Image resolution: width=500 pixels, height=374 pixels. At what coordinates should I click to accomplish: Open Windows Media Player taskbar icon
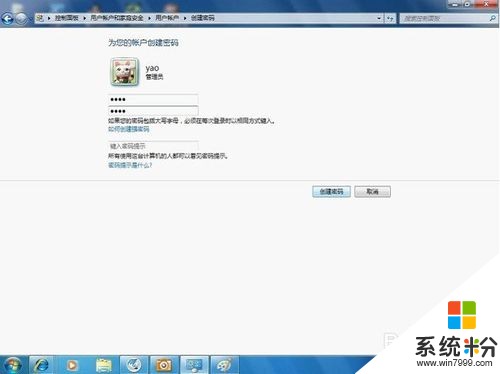(72, 366)
